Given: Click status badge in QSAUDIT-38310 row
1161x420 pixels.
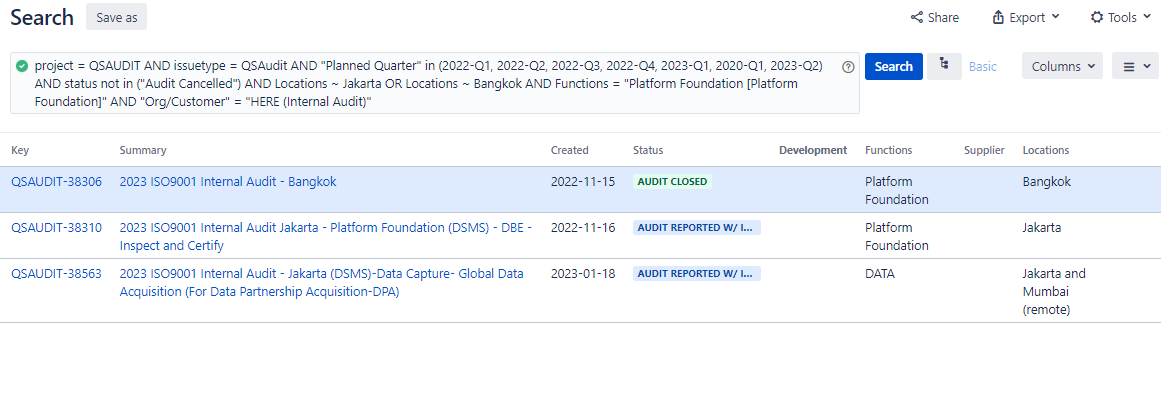Looking at the screenshot, I should click(697, 227).
